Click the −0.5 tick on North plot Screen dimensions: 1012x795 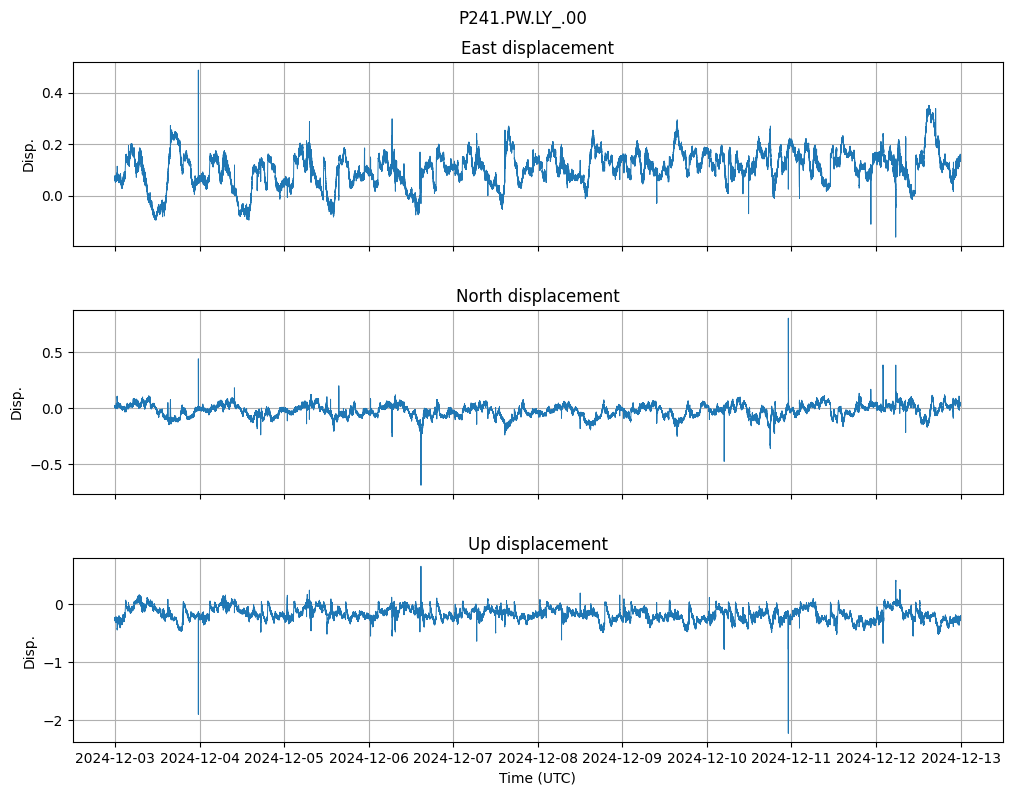[46, 465]
